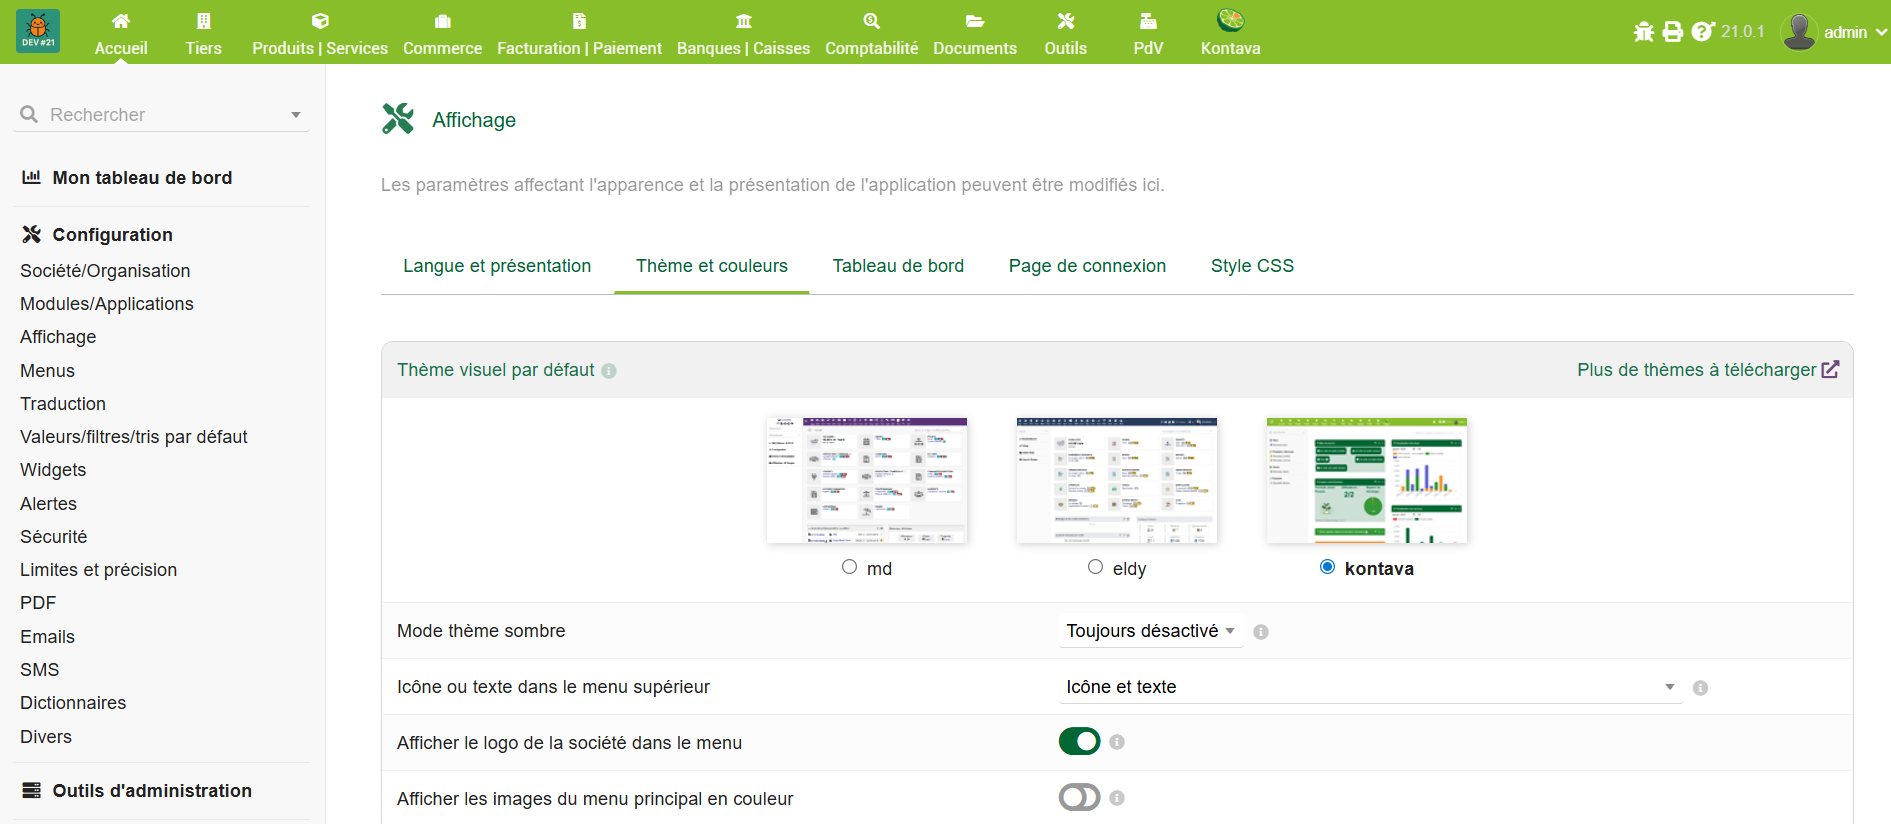Open the Banques | Caisses module icon

point(744,21)
